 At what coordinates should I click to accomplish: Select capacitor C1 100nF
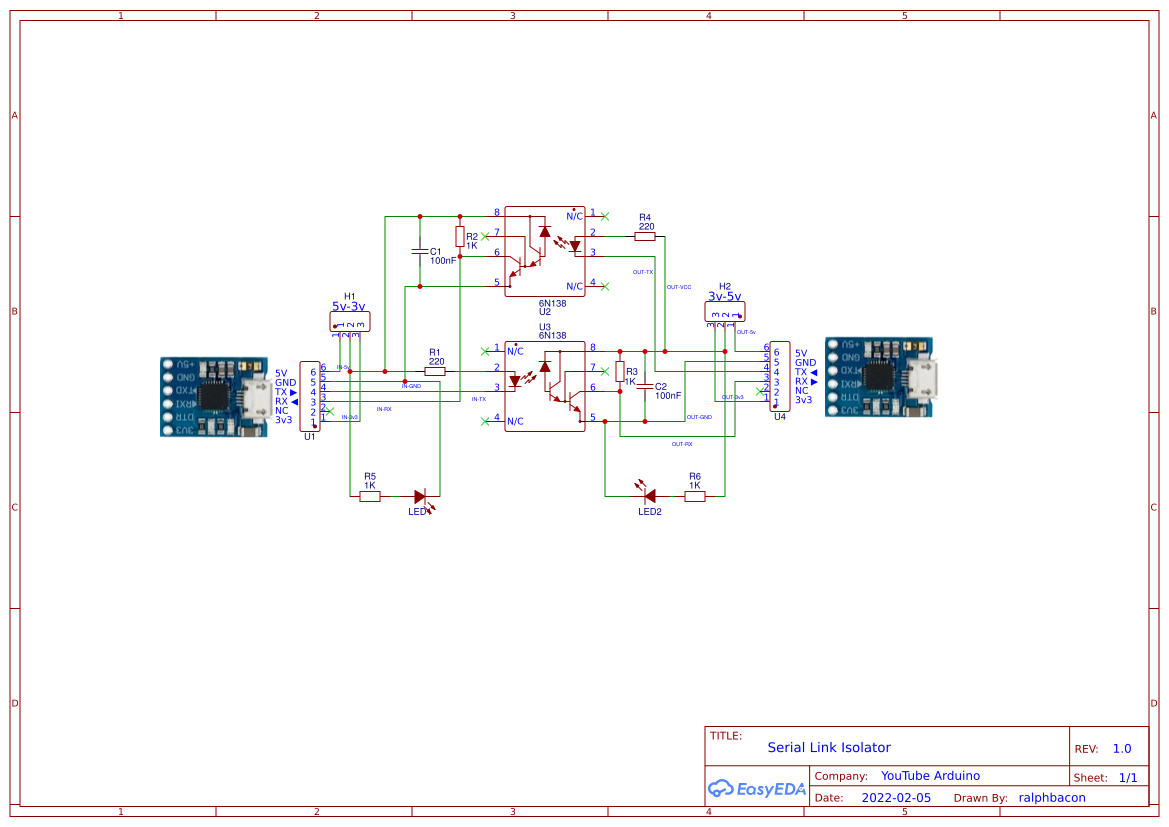tap(420, 252)
